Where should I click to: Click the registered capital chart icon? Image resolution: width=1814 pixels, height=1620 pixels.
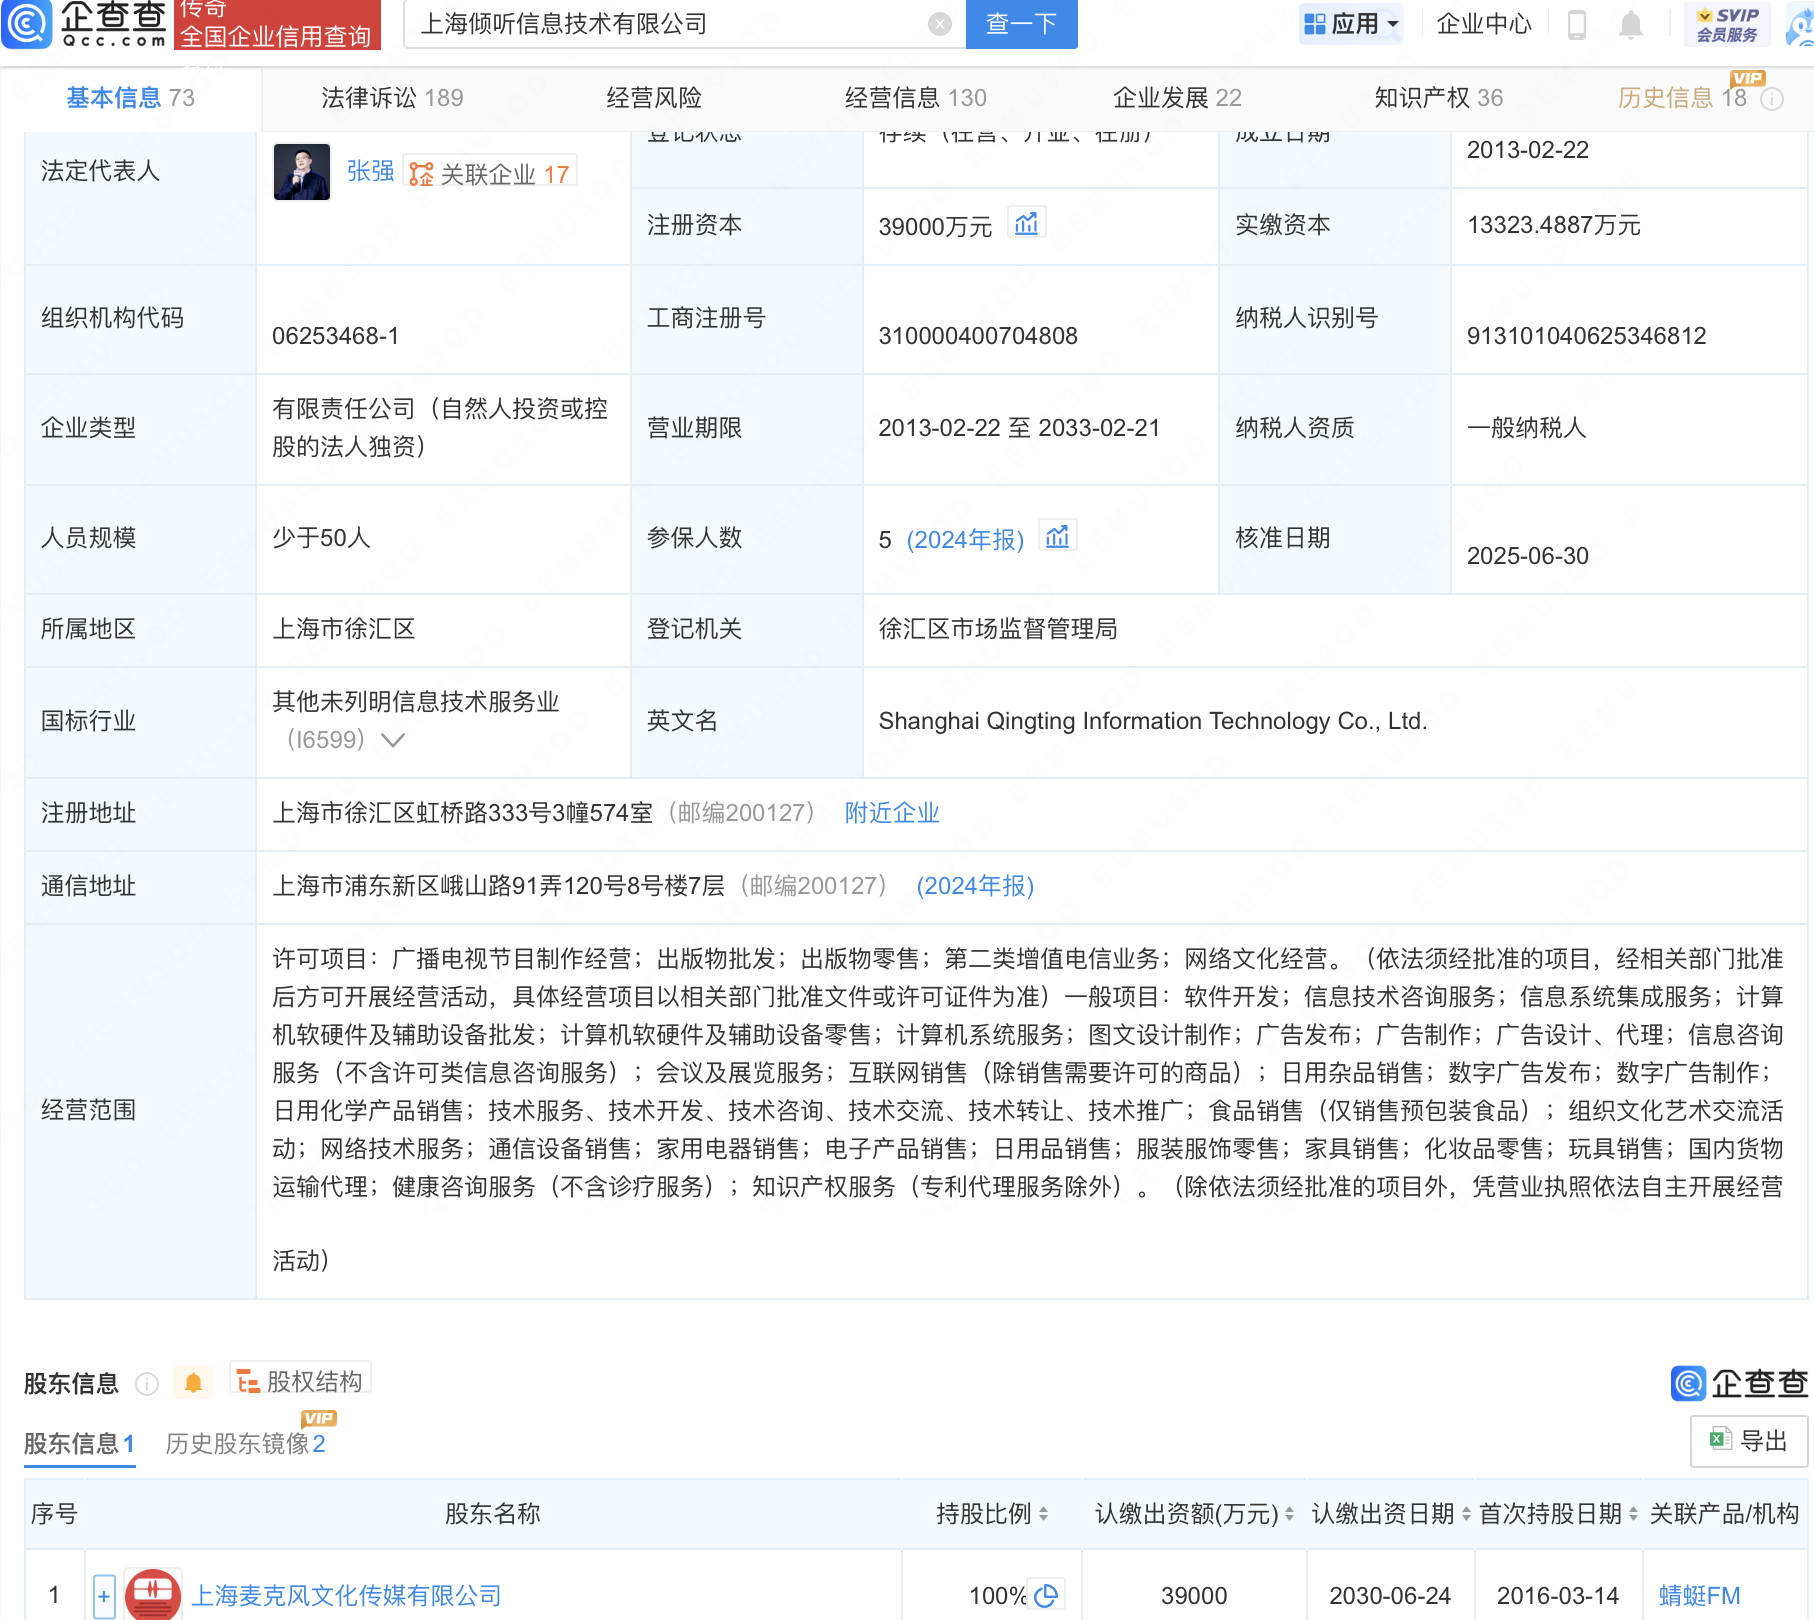[x=1026, y=223]
